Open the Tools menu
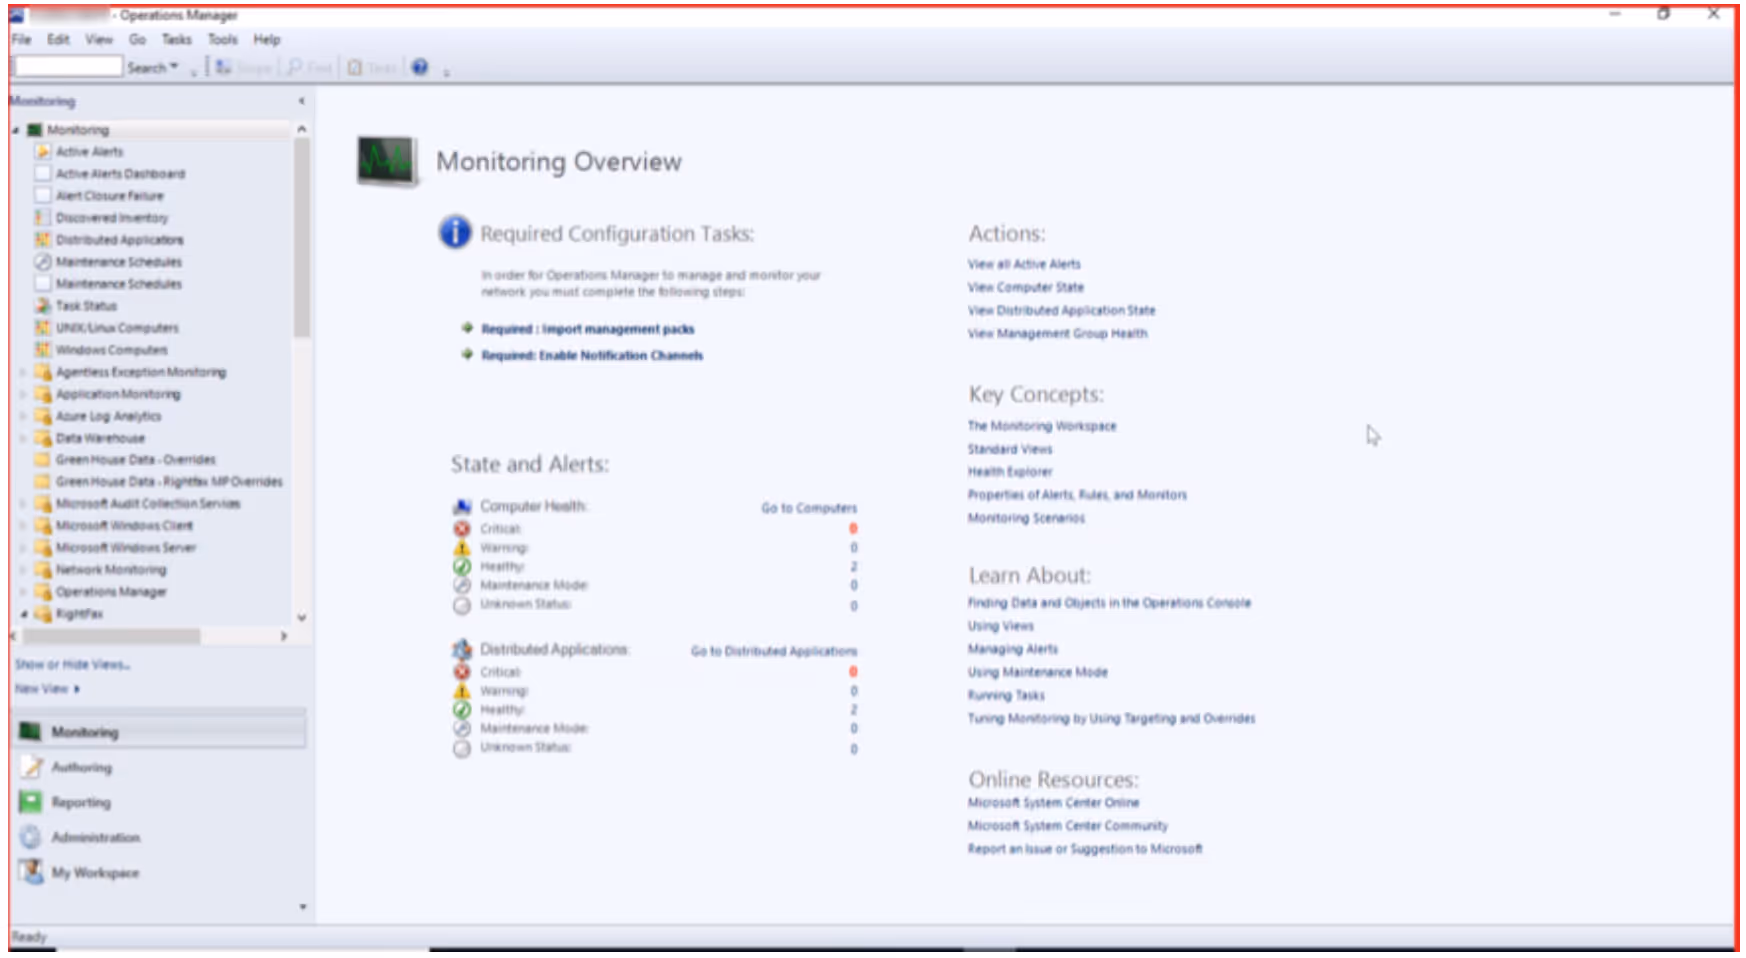The width and height of the screenshot is (1746, 958). 223,39
